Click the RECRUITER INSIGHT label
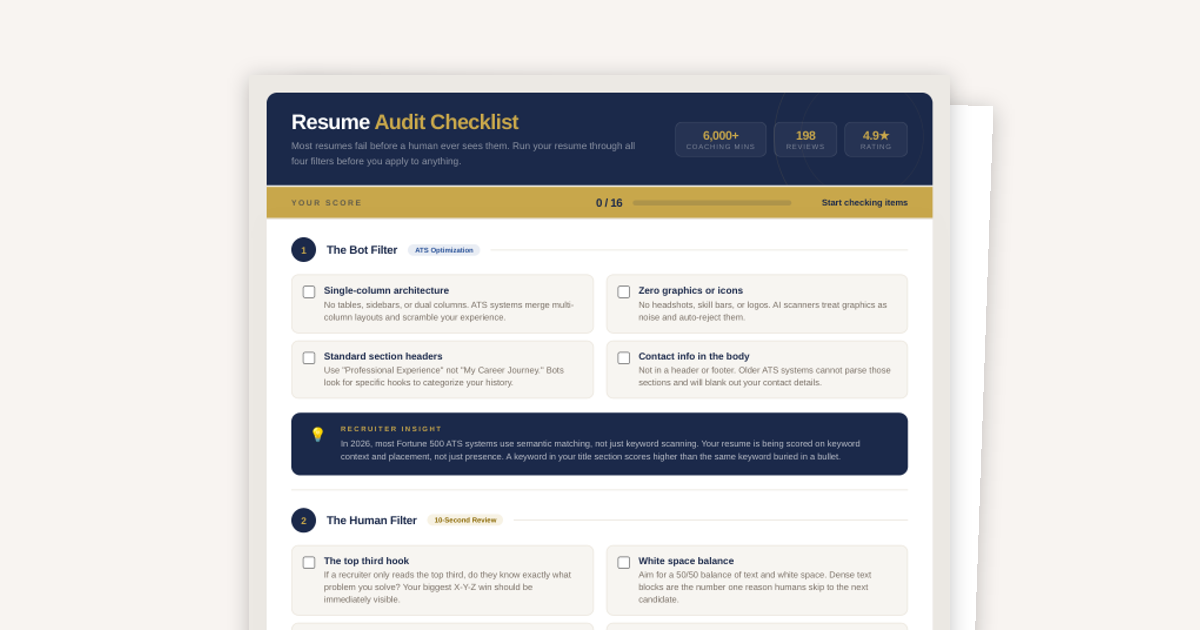The width and height of the screenshot is (1200, 630). point(391,429)
